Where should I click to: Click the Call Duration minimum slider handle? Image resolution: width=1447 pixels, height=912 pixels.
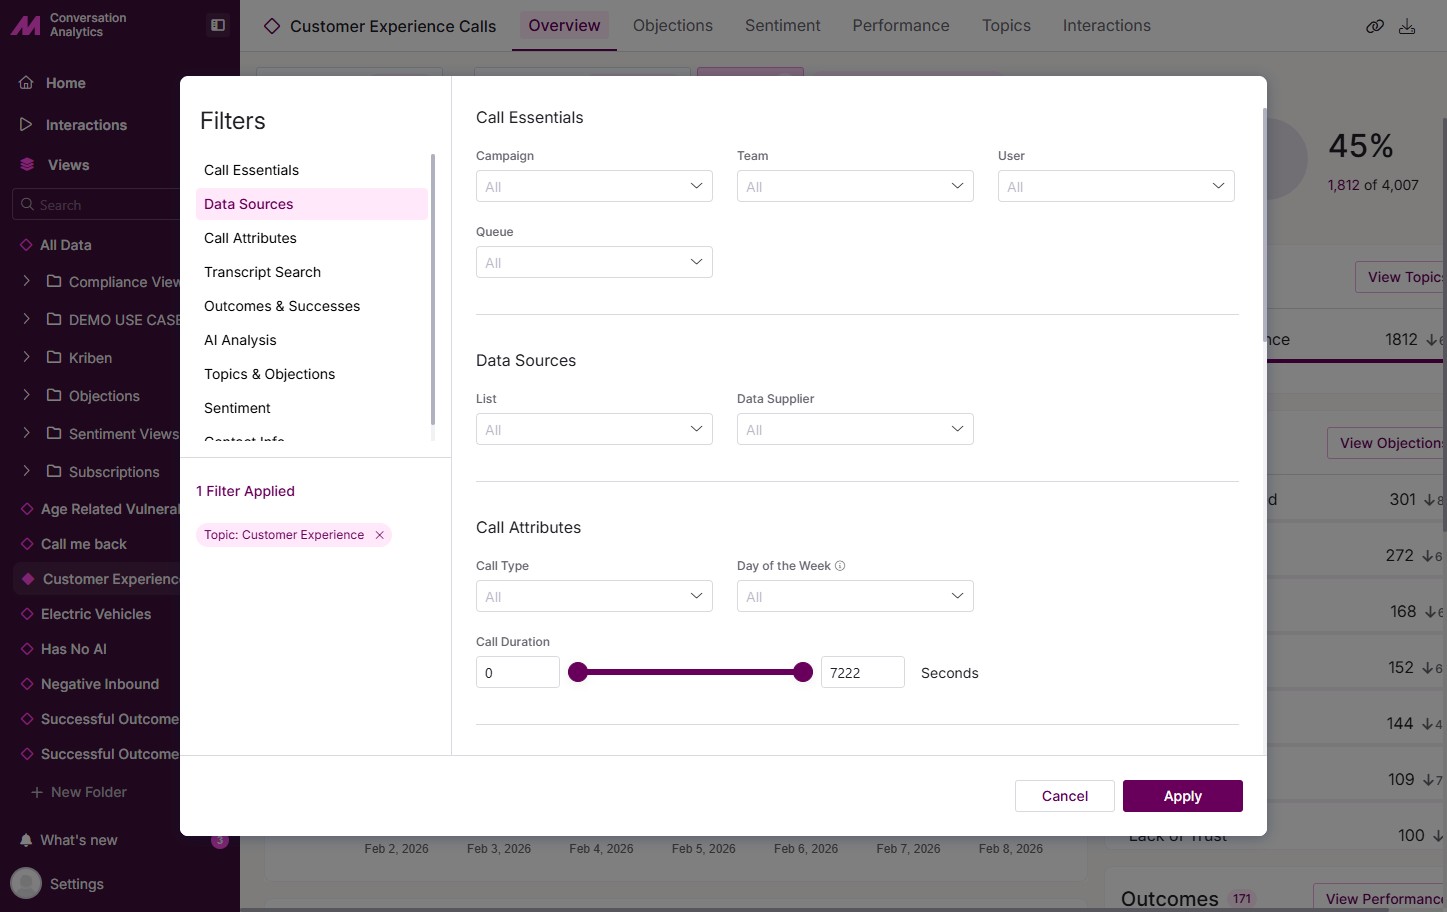pyautogui.click(x=578, y=672)
